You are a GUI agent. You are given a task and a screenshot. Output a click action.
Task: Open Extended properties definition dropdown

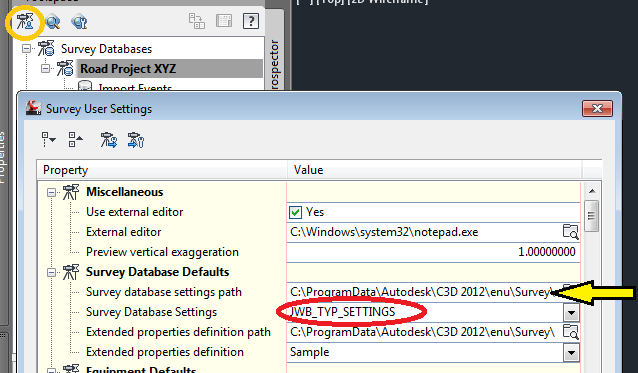pyautogui.click(x=571, y=352)
